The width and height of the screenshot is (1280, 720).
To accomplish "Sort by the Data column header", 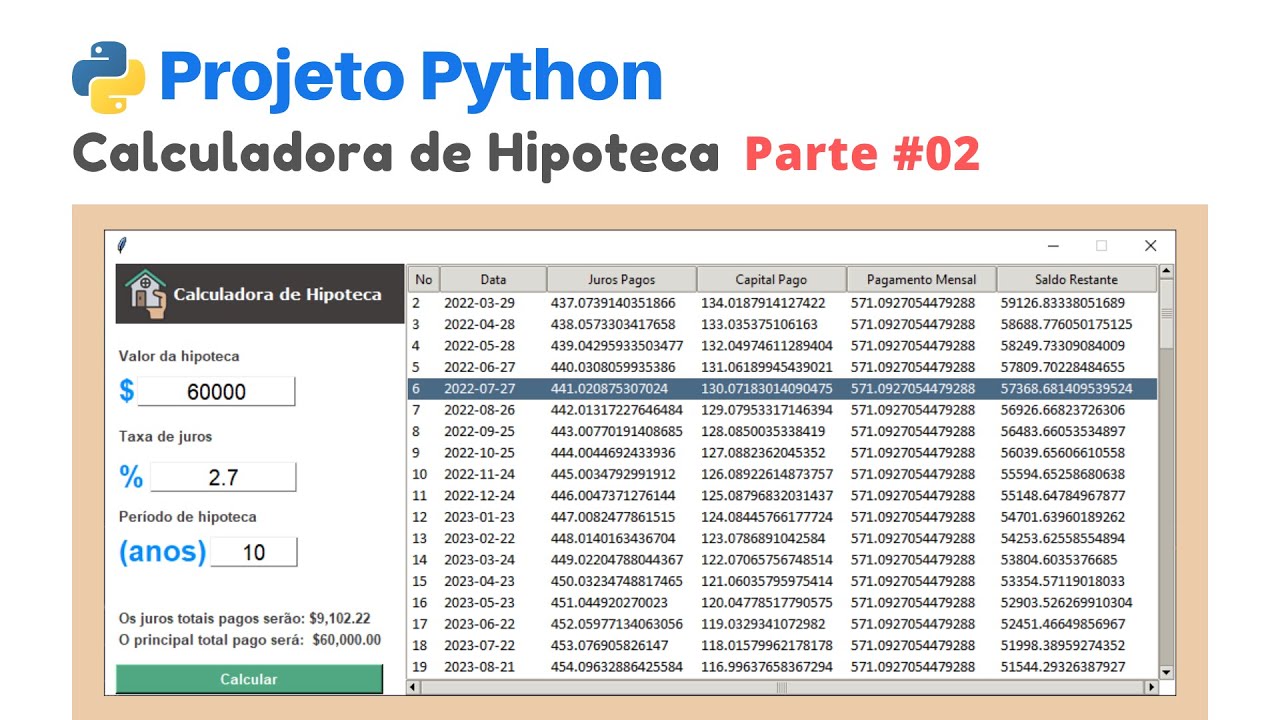I will (493, 279).
